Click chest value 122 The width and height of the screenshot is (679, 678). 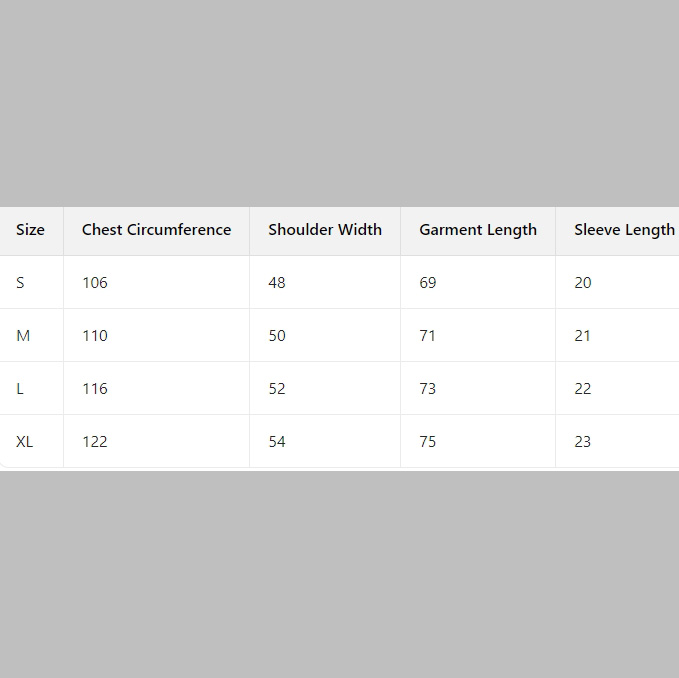[x=95, y=442]
